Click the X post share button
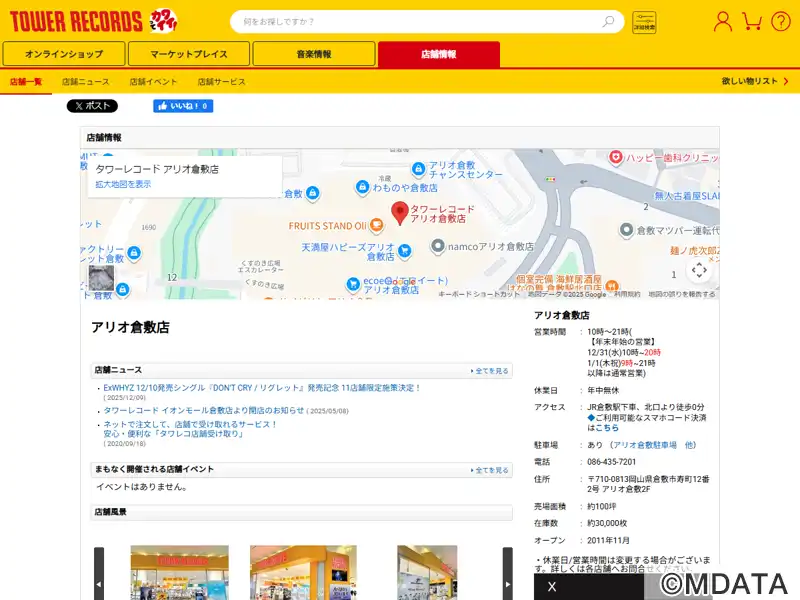Screen dimensions: 800x600 (x=92, y=106)
